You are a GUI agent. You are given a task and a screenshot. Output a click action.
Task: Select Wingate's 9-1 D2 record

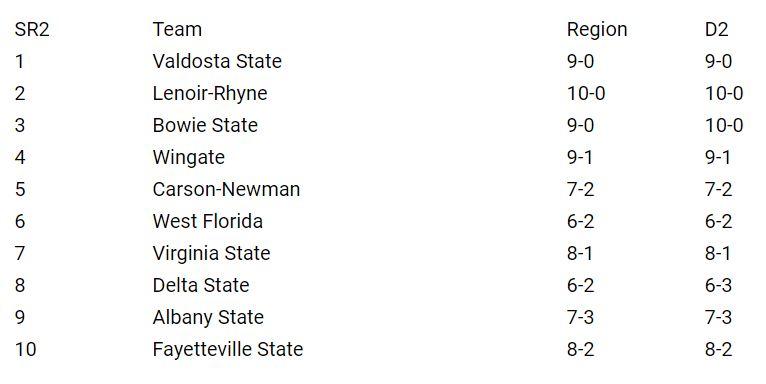(718, 158)
